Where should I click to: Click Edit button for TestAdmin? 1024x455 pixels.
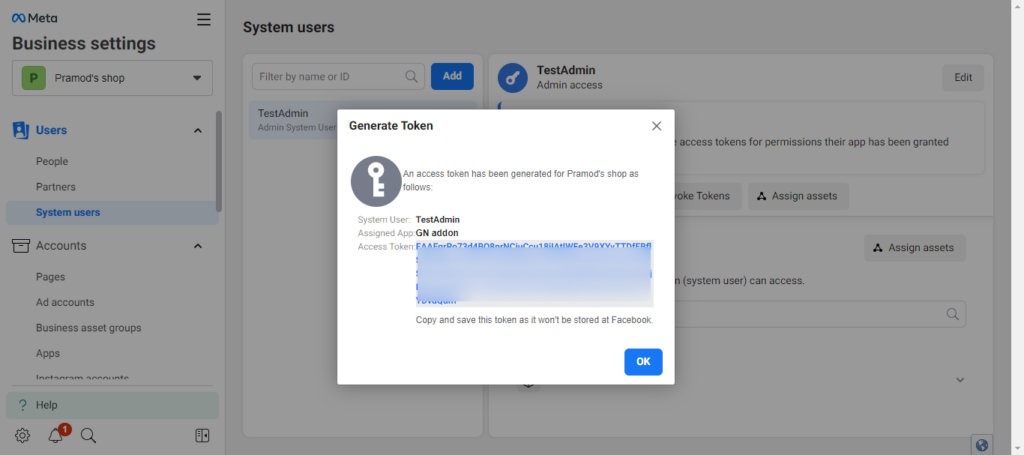pyautogui.click(x=962, y=78)
